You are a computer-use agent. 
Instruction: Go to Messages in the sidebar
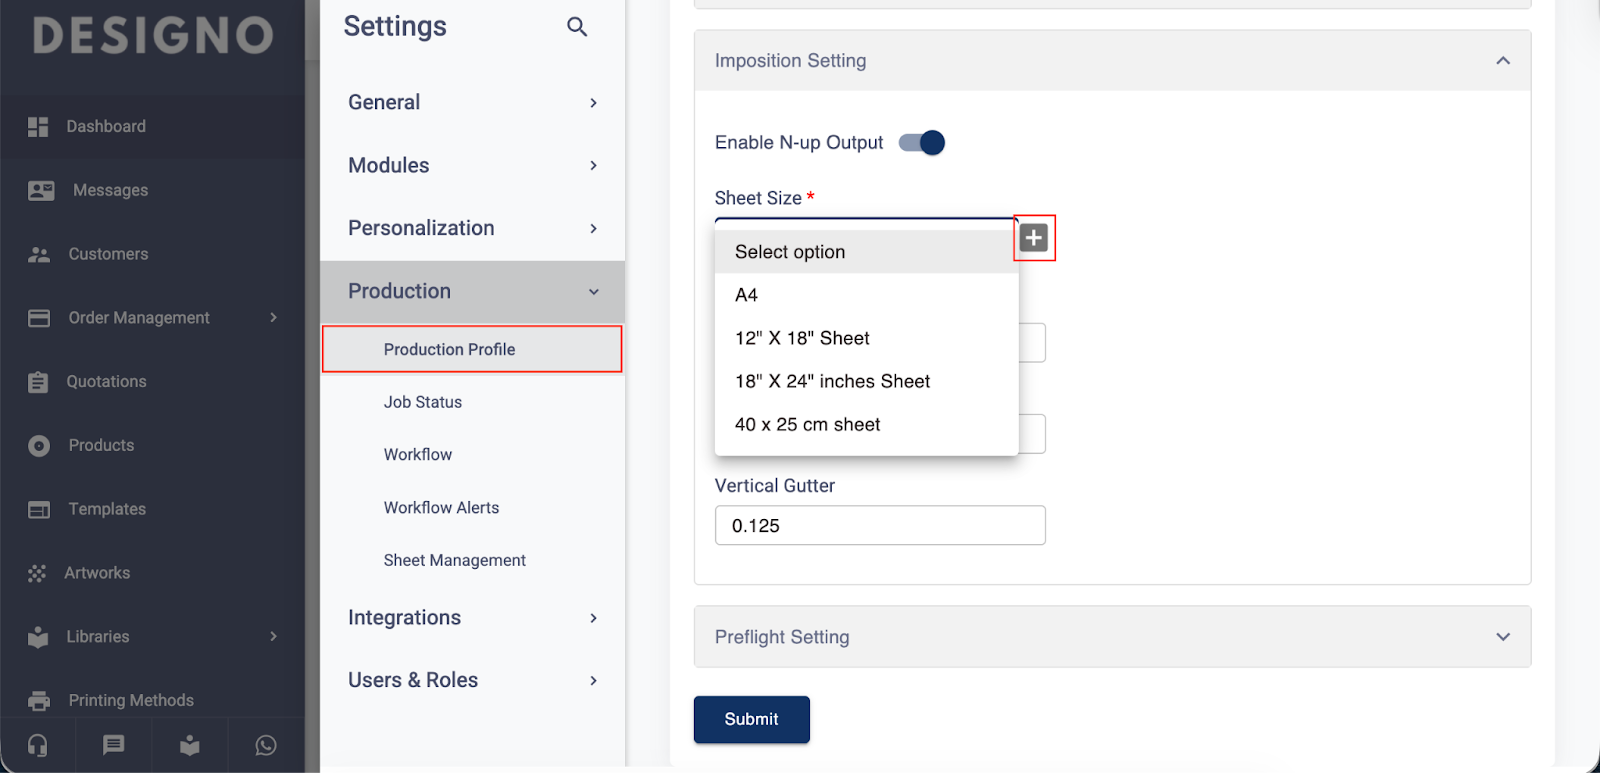110,190
